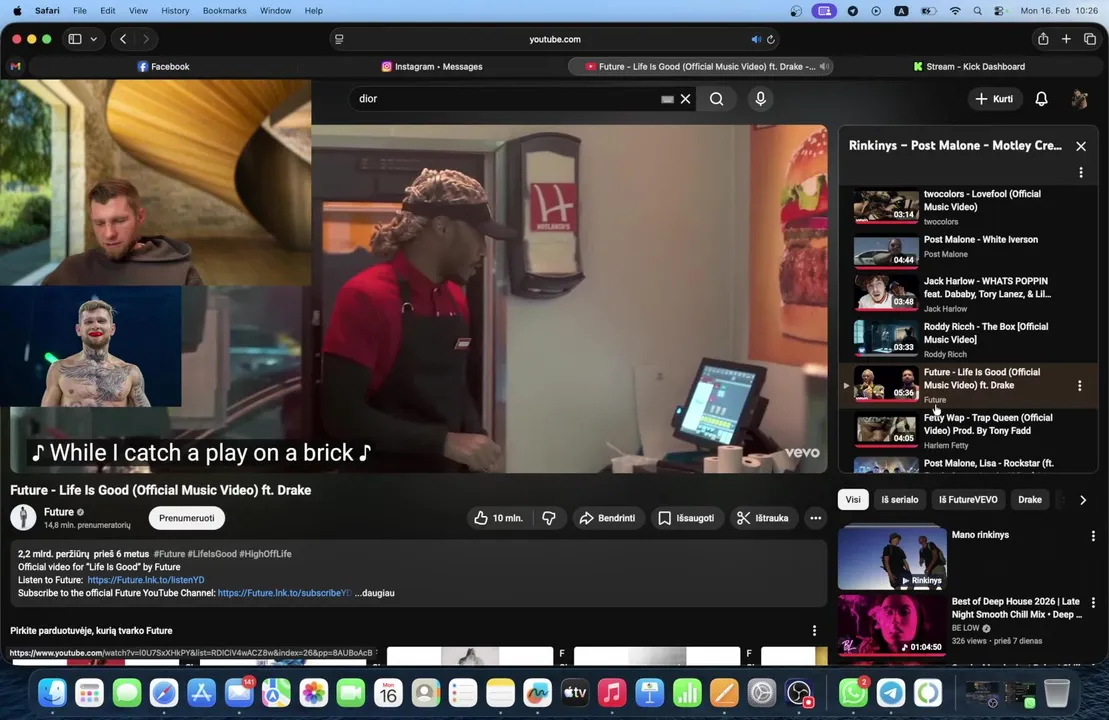Select the Iš FutureVEVO filter chip
The image size is (1109, 720).
point(968,500)
